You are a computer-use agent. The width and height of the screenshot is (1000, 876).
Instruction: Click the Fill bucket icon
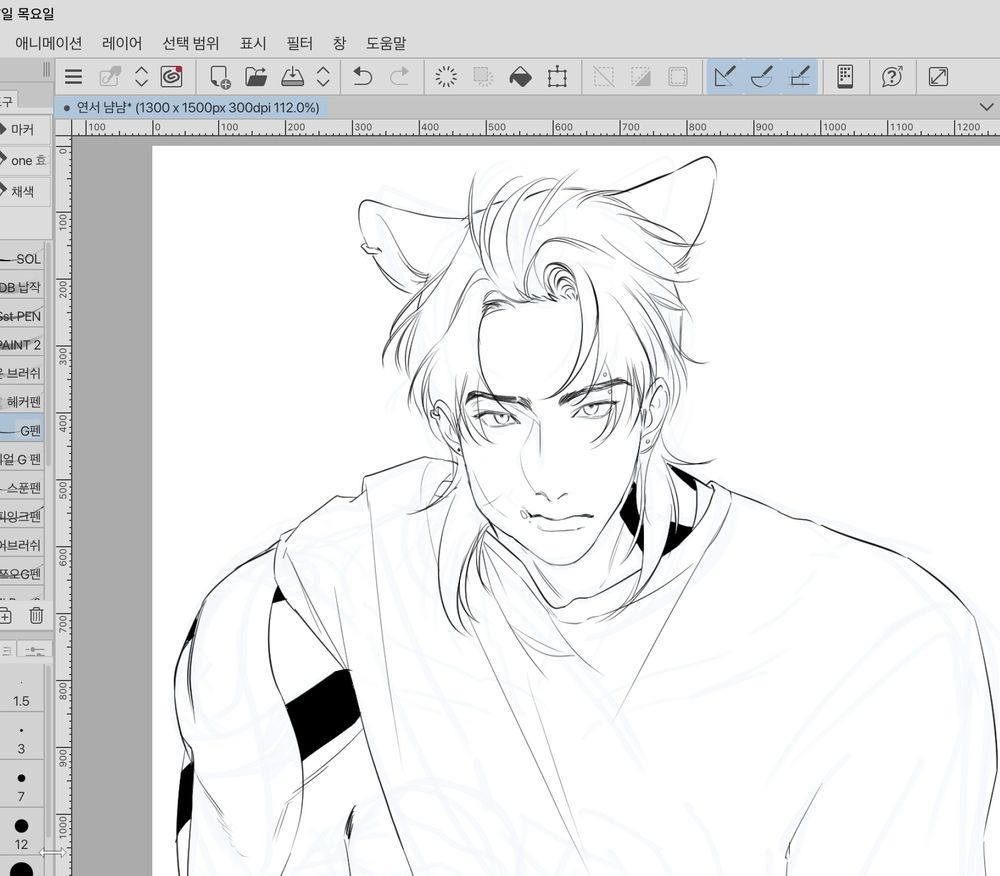tap(520, 77)
